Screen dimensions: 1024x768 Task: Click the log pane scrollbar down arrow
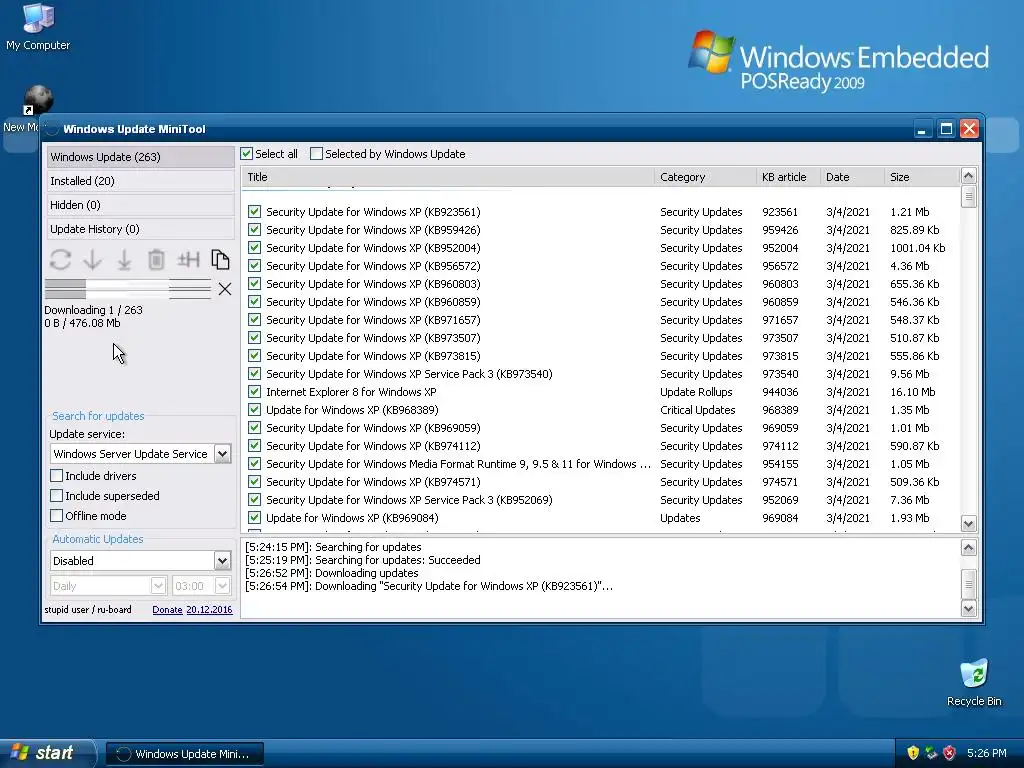[x=968, y=609]
